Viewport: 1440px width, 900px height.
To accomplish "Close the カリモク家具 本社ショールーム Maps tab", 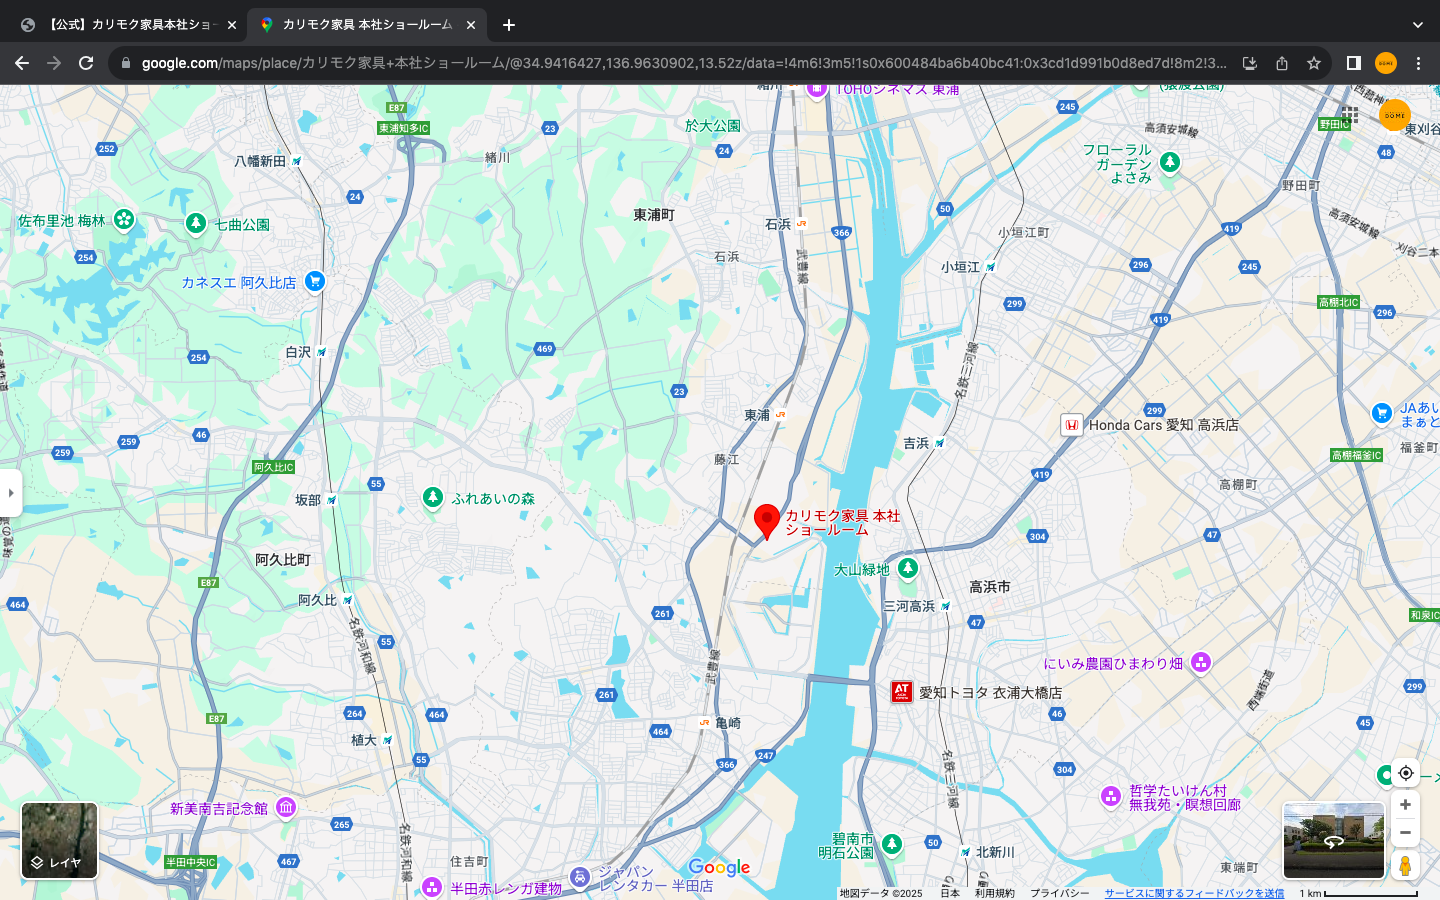I will tap(471, 25).
